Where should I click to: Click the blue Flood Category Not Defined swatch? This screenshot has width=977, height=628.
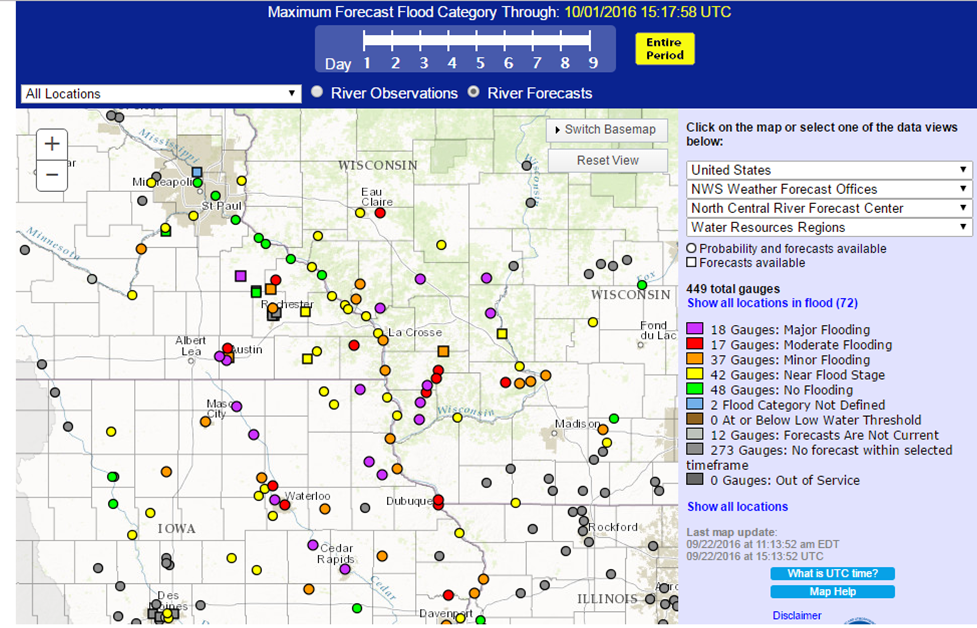(695, 404)
